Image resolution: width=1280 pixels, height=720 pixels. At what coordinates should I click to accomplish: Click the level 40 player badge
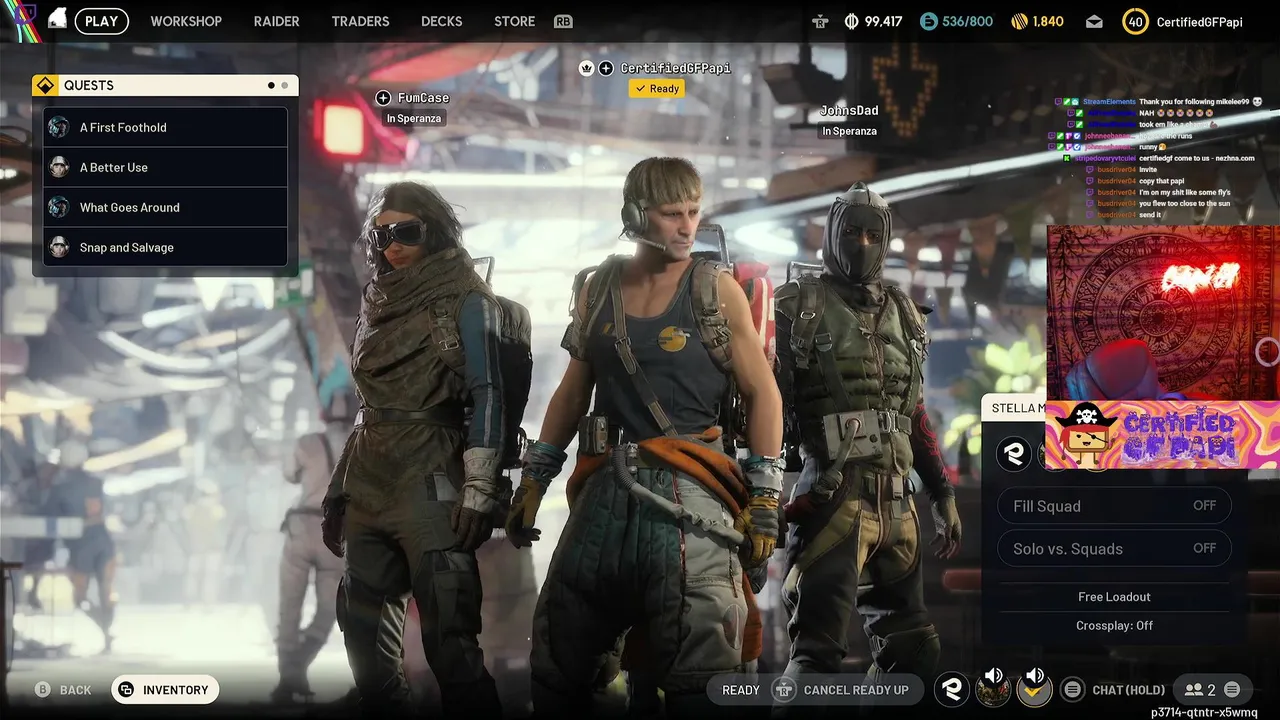[1135, 21]
